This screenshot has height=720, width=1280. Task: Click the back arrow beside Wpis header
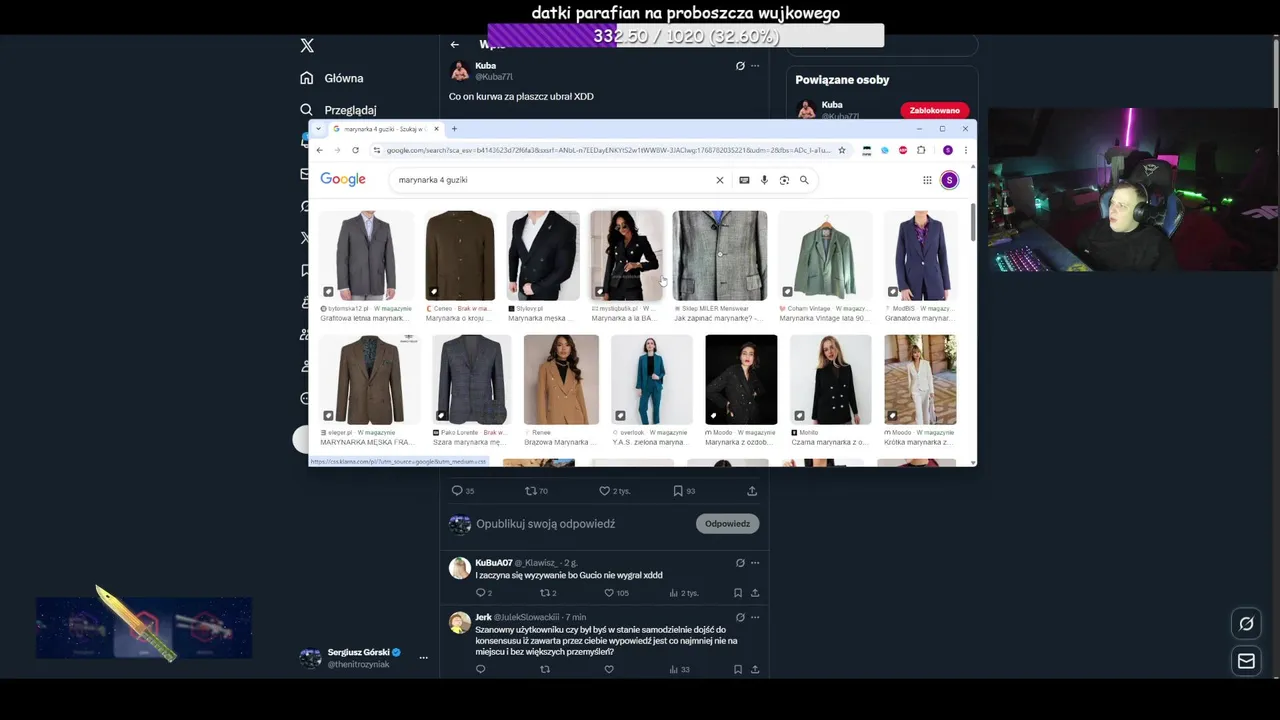tap(455, 45)
